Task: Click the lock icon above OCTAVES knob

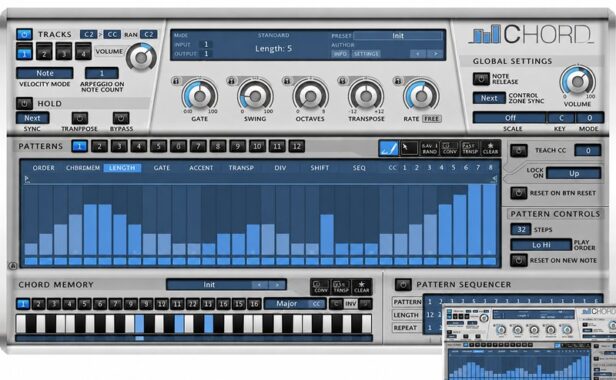Action: coord(287,81)
